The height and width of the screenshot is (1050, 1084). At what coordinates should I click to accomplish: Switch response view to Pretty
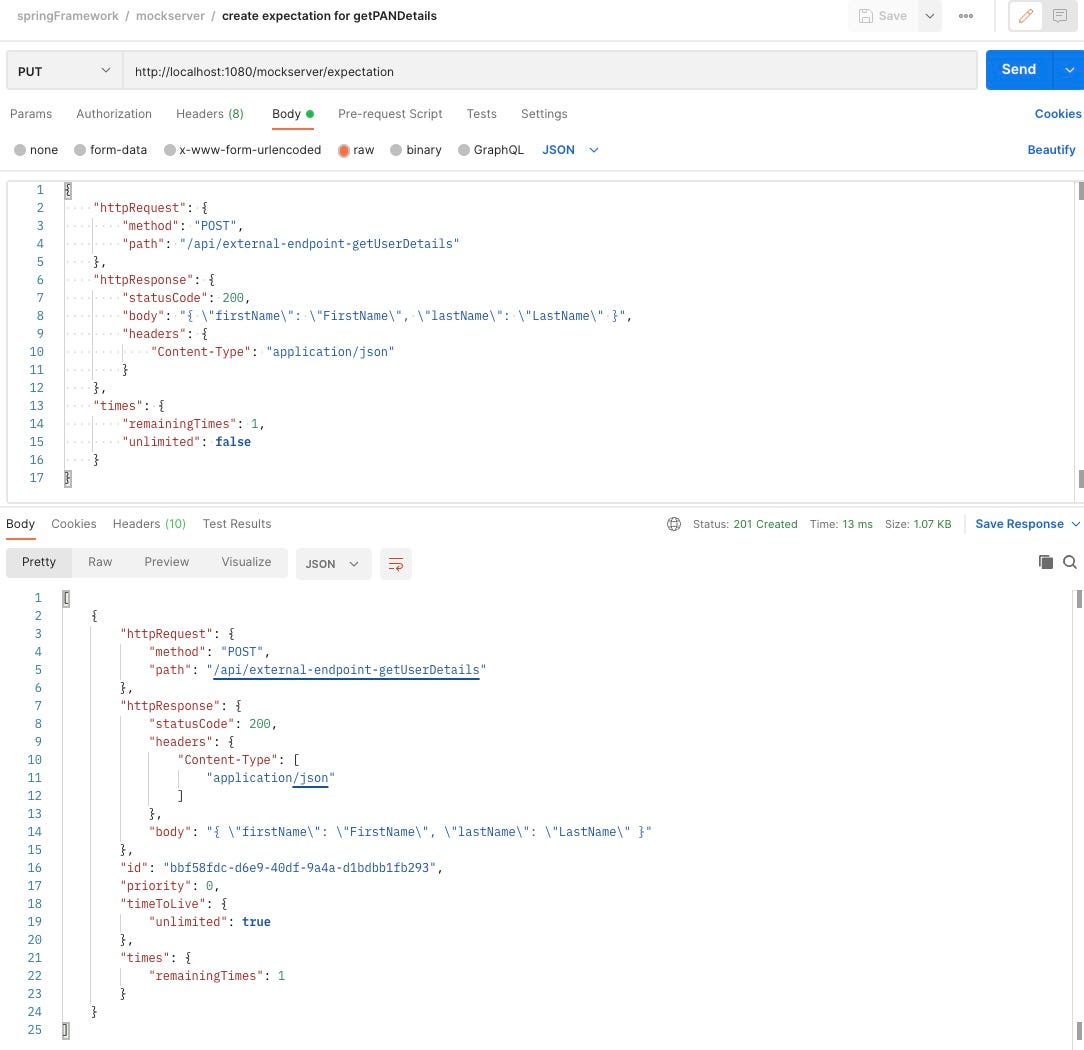click(x=39, y=562)
